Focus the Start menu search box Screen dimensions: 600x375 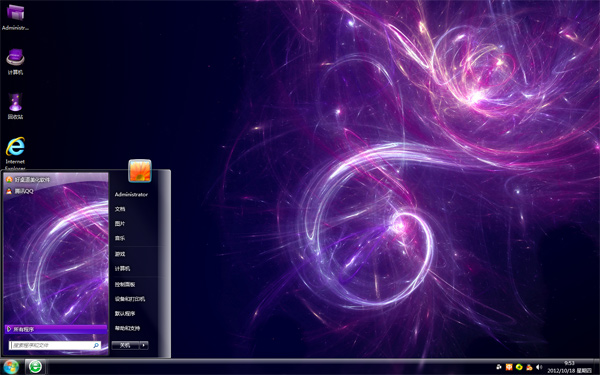coord(55,345)
